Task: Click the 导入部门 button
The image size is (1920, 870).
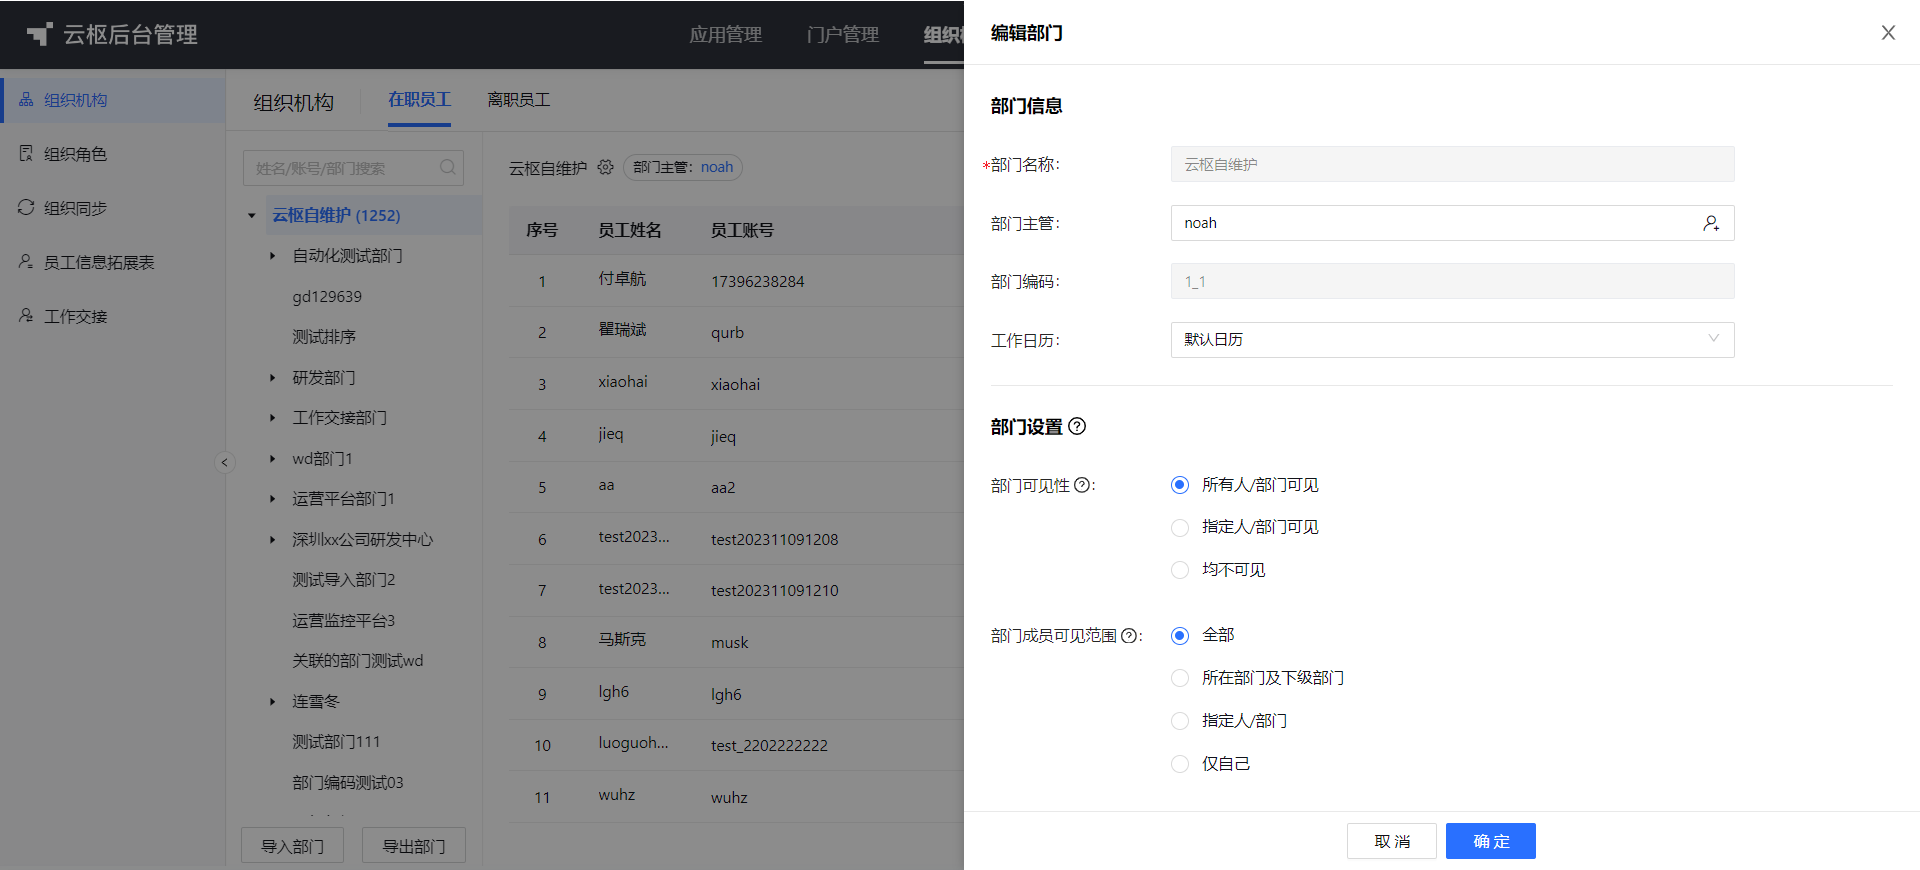Action: pyautogui.click(x=292, y=846)
